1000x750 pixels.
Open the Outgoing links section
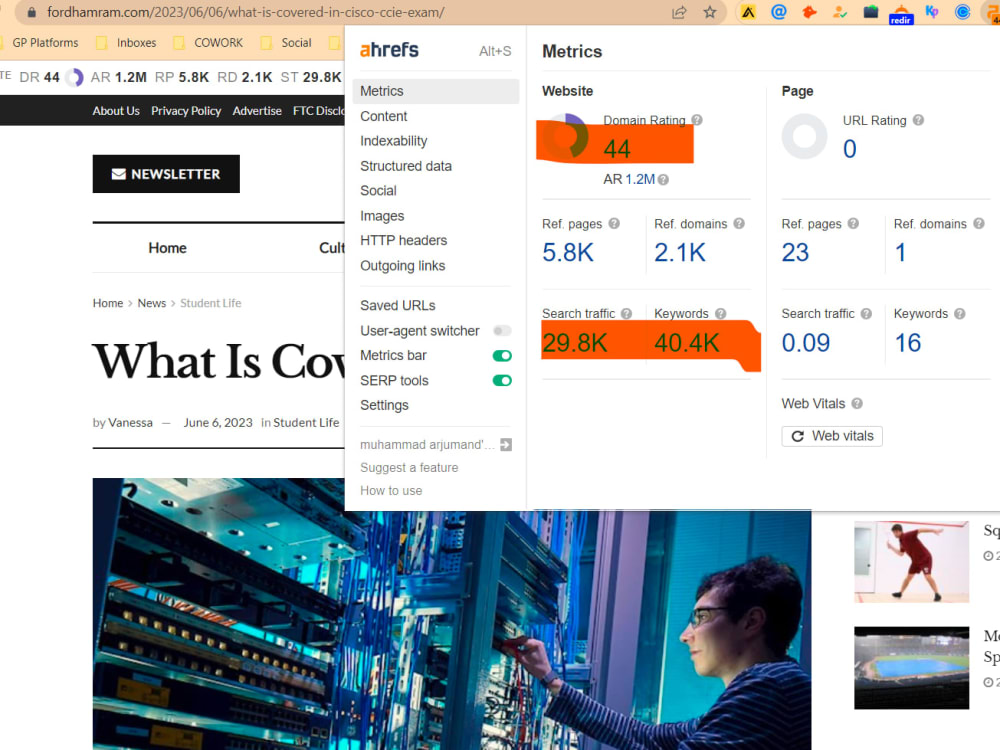(402, 266)
